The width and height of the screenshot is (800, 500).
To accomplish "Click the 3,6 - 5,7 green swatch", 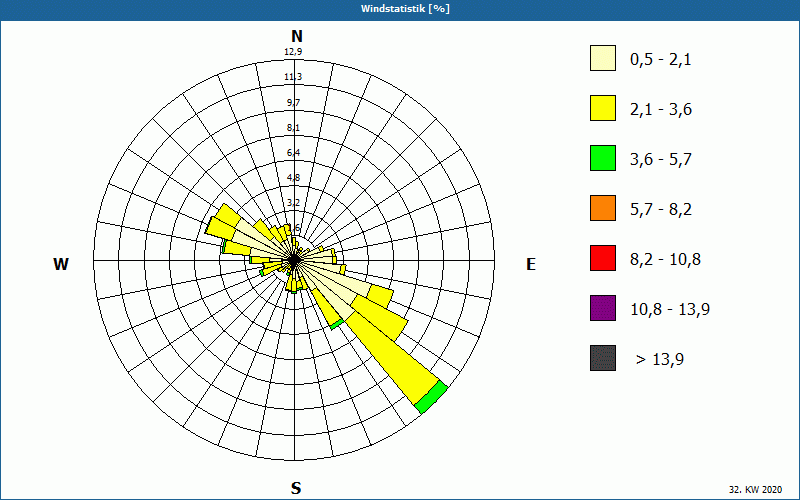I will (x=603, y=158).
